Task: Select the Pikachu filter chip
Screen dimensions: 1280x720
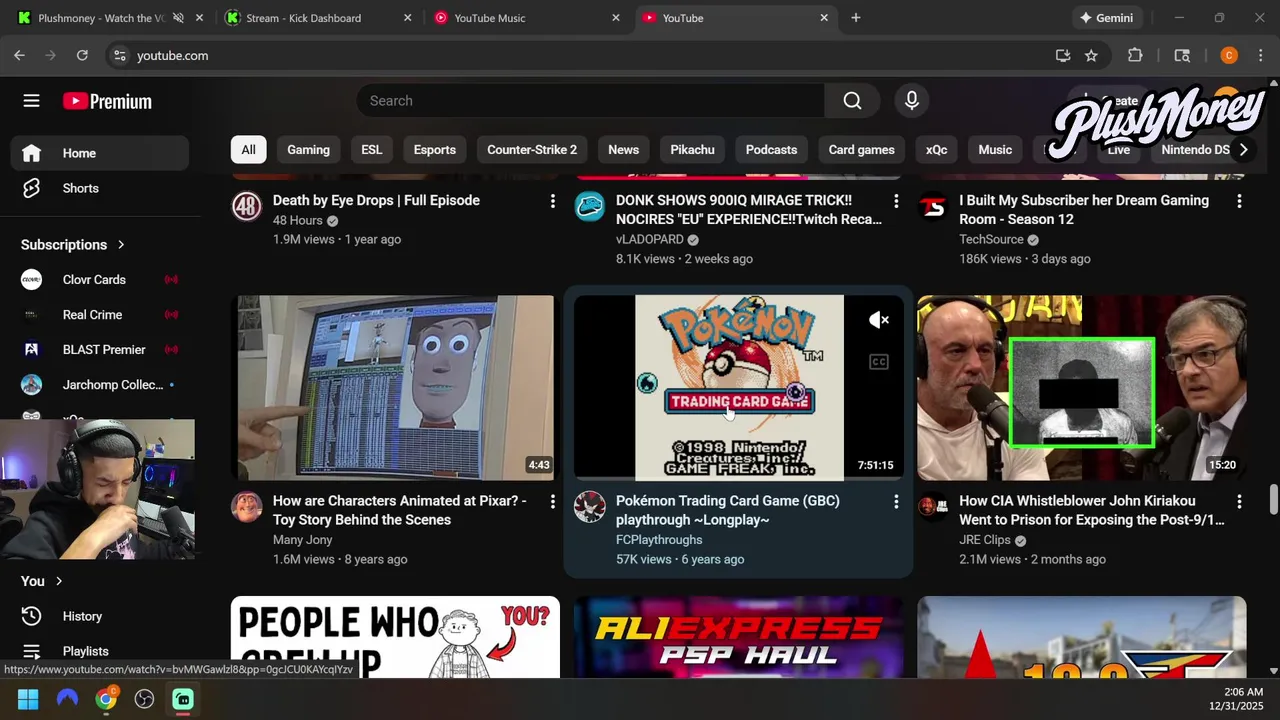Action: tap(692, 150)
